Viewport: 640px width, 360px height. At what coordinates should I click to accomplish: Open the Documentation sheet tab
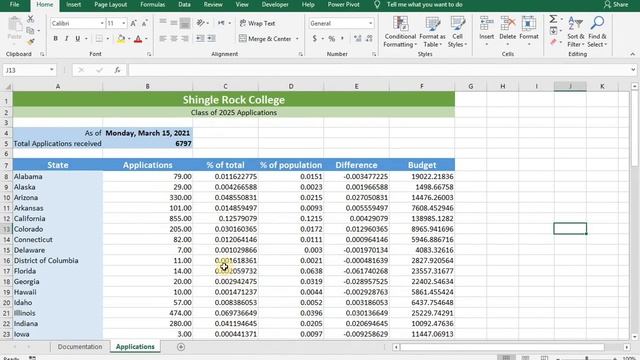80,347
